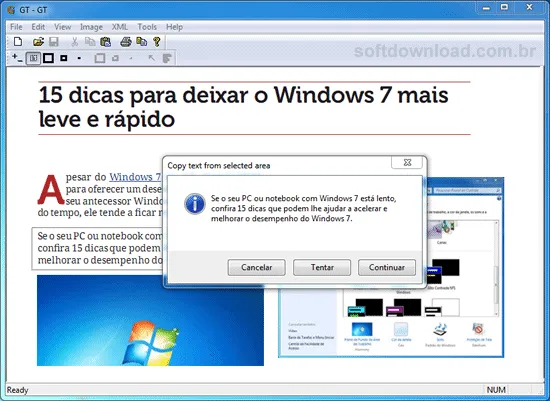Click the blue info icon in dialog
The height and width of the screenshot is (401, 550).
coord(195,204)
